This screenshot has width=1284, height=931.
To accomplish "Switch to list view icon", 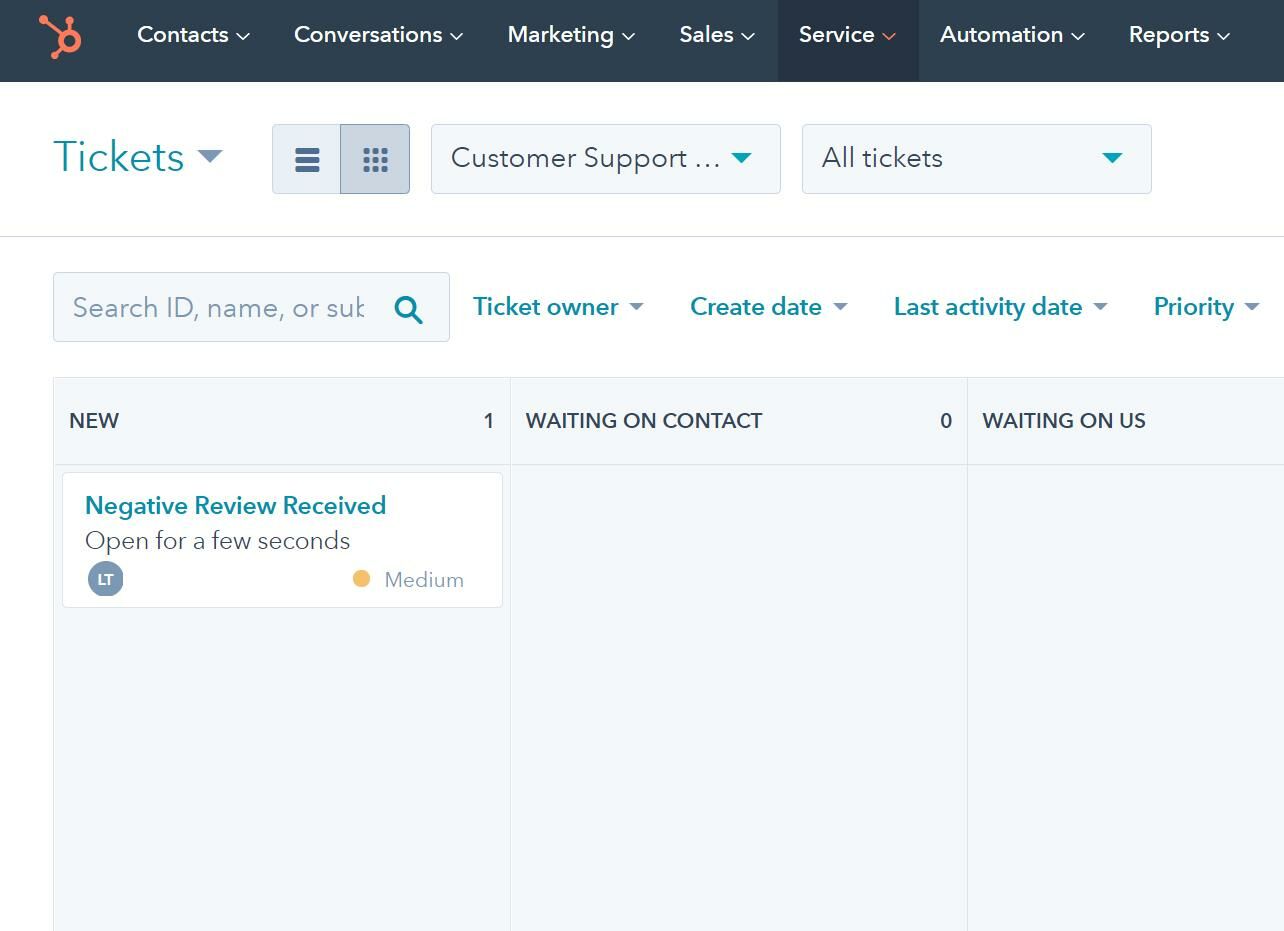I will [307, 159].
